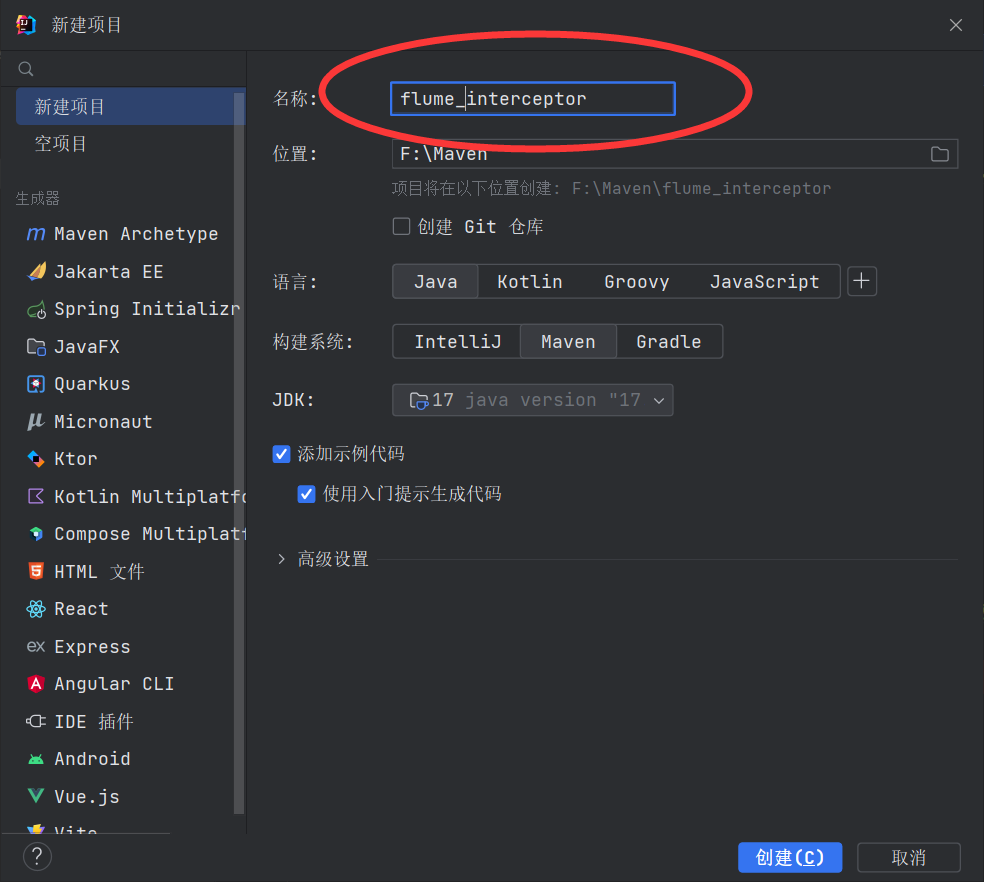
Task: Choose Gradle as build system
Action: (x=669, y=342)
